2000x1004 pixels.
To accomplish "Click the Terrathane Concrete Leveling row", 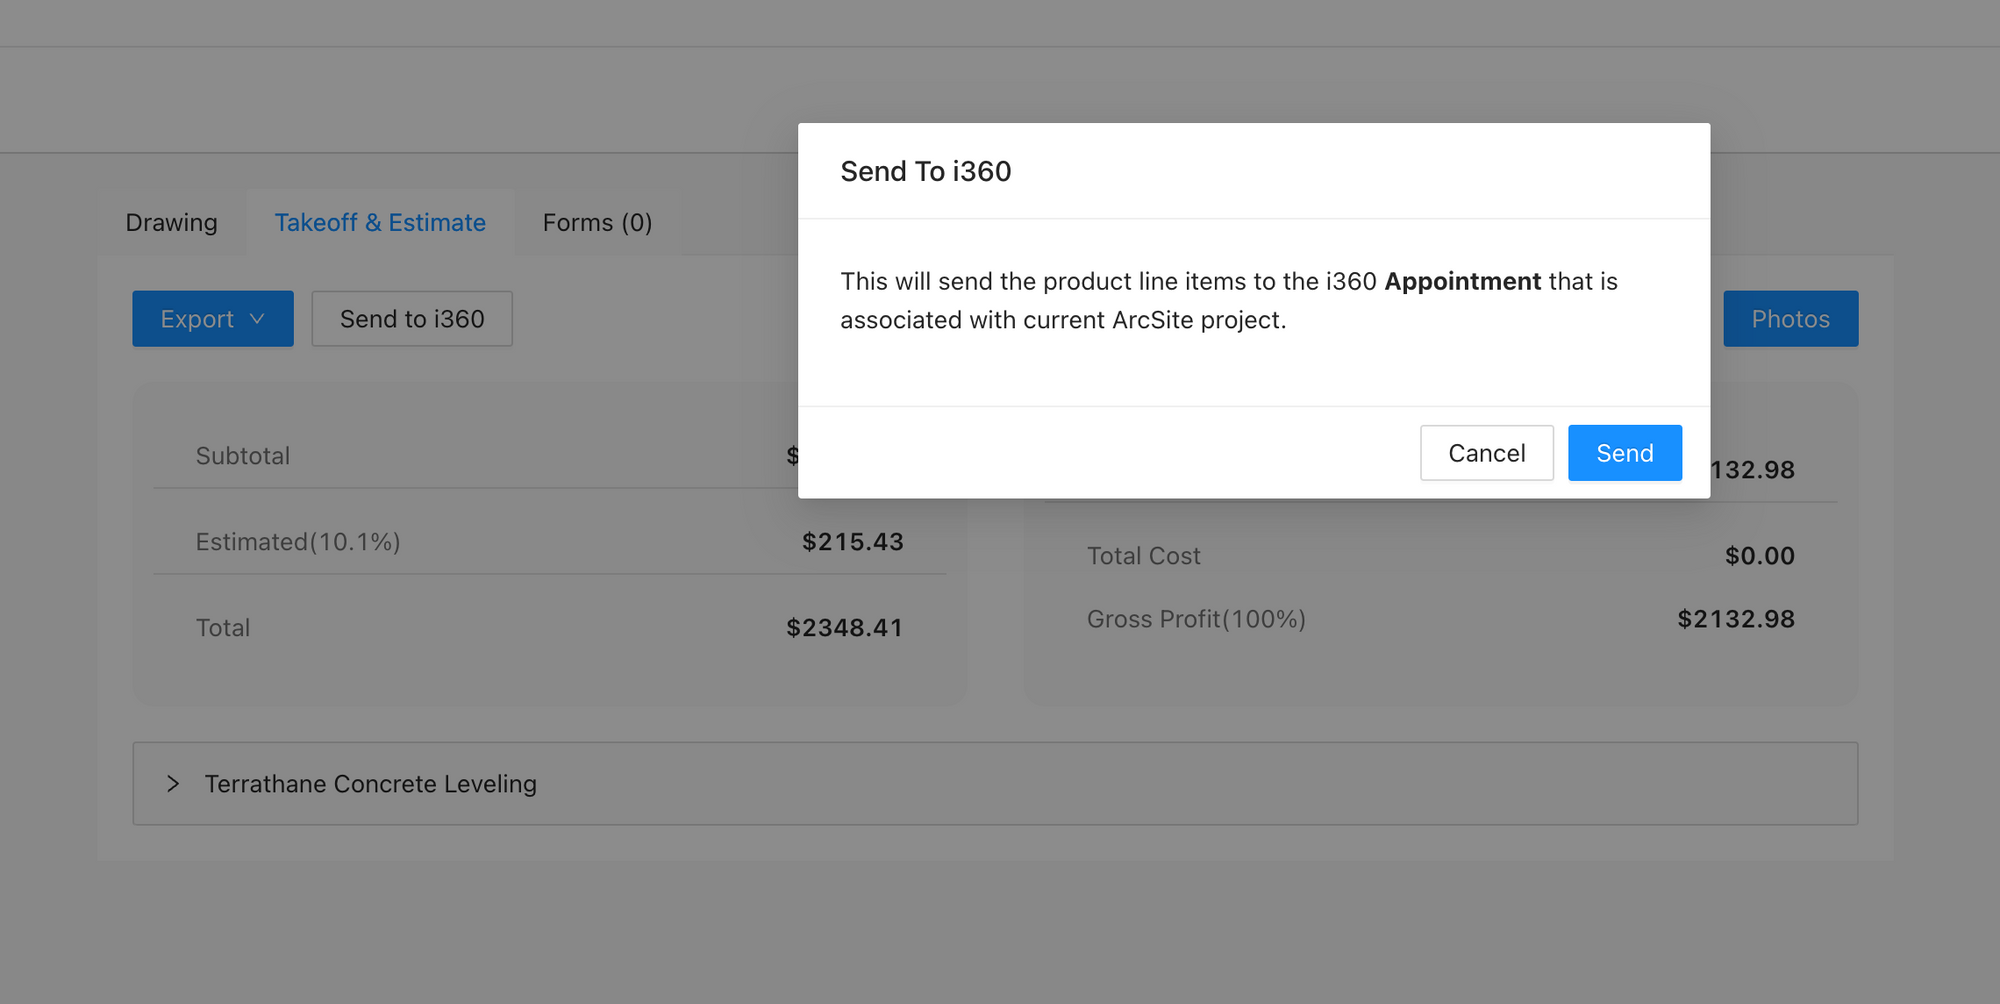I will pyautogui.click(x=995, y=783).
